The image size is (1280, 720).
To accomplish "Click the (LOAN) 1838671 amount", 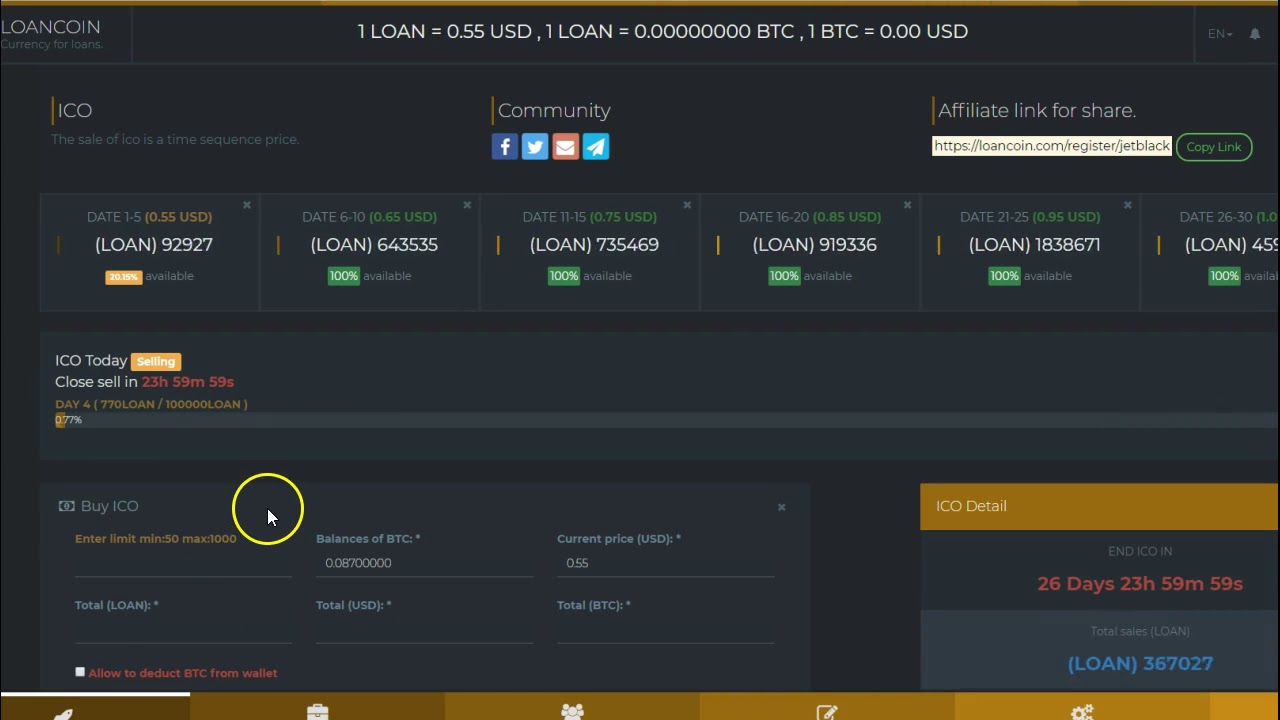I will tap(1034, 245).
